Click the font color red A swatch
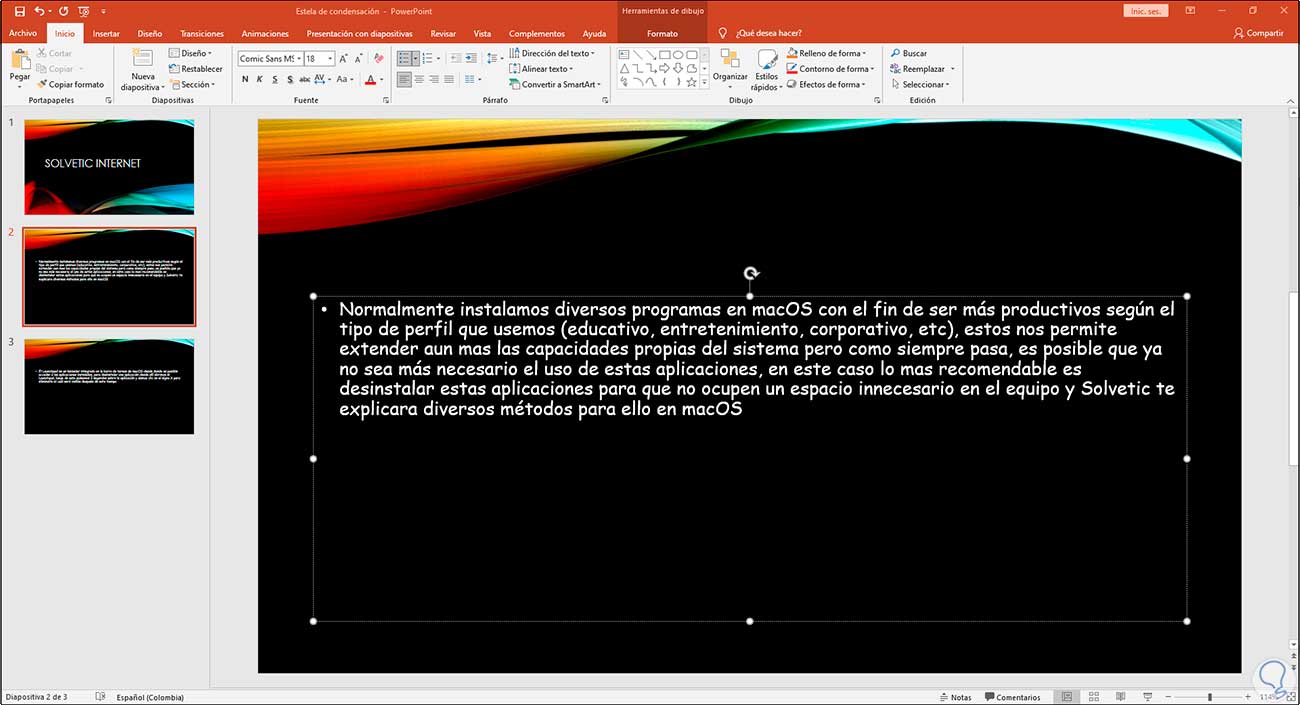The height and width of the screenshot is (705, 1300). (372, 79)
